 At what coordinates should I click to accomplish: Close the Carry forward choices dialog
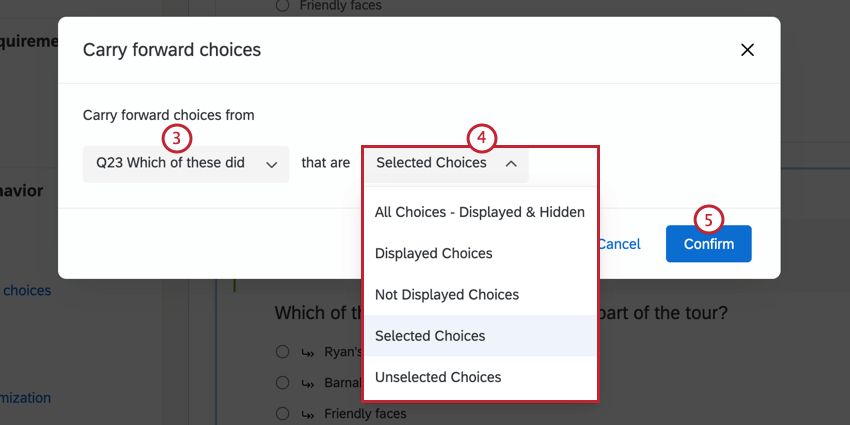747,50
